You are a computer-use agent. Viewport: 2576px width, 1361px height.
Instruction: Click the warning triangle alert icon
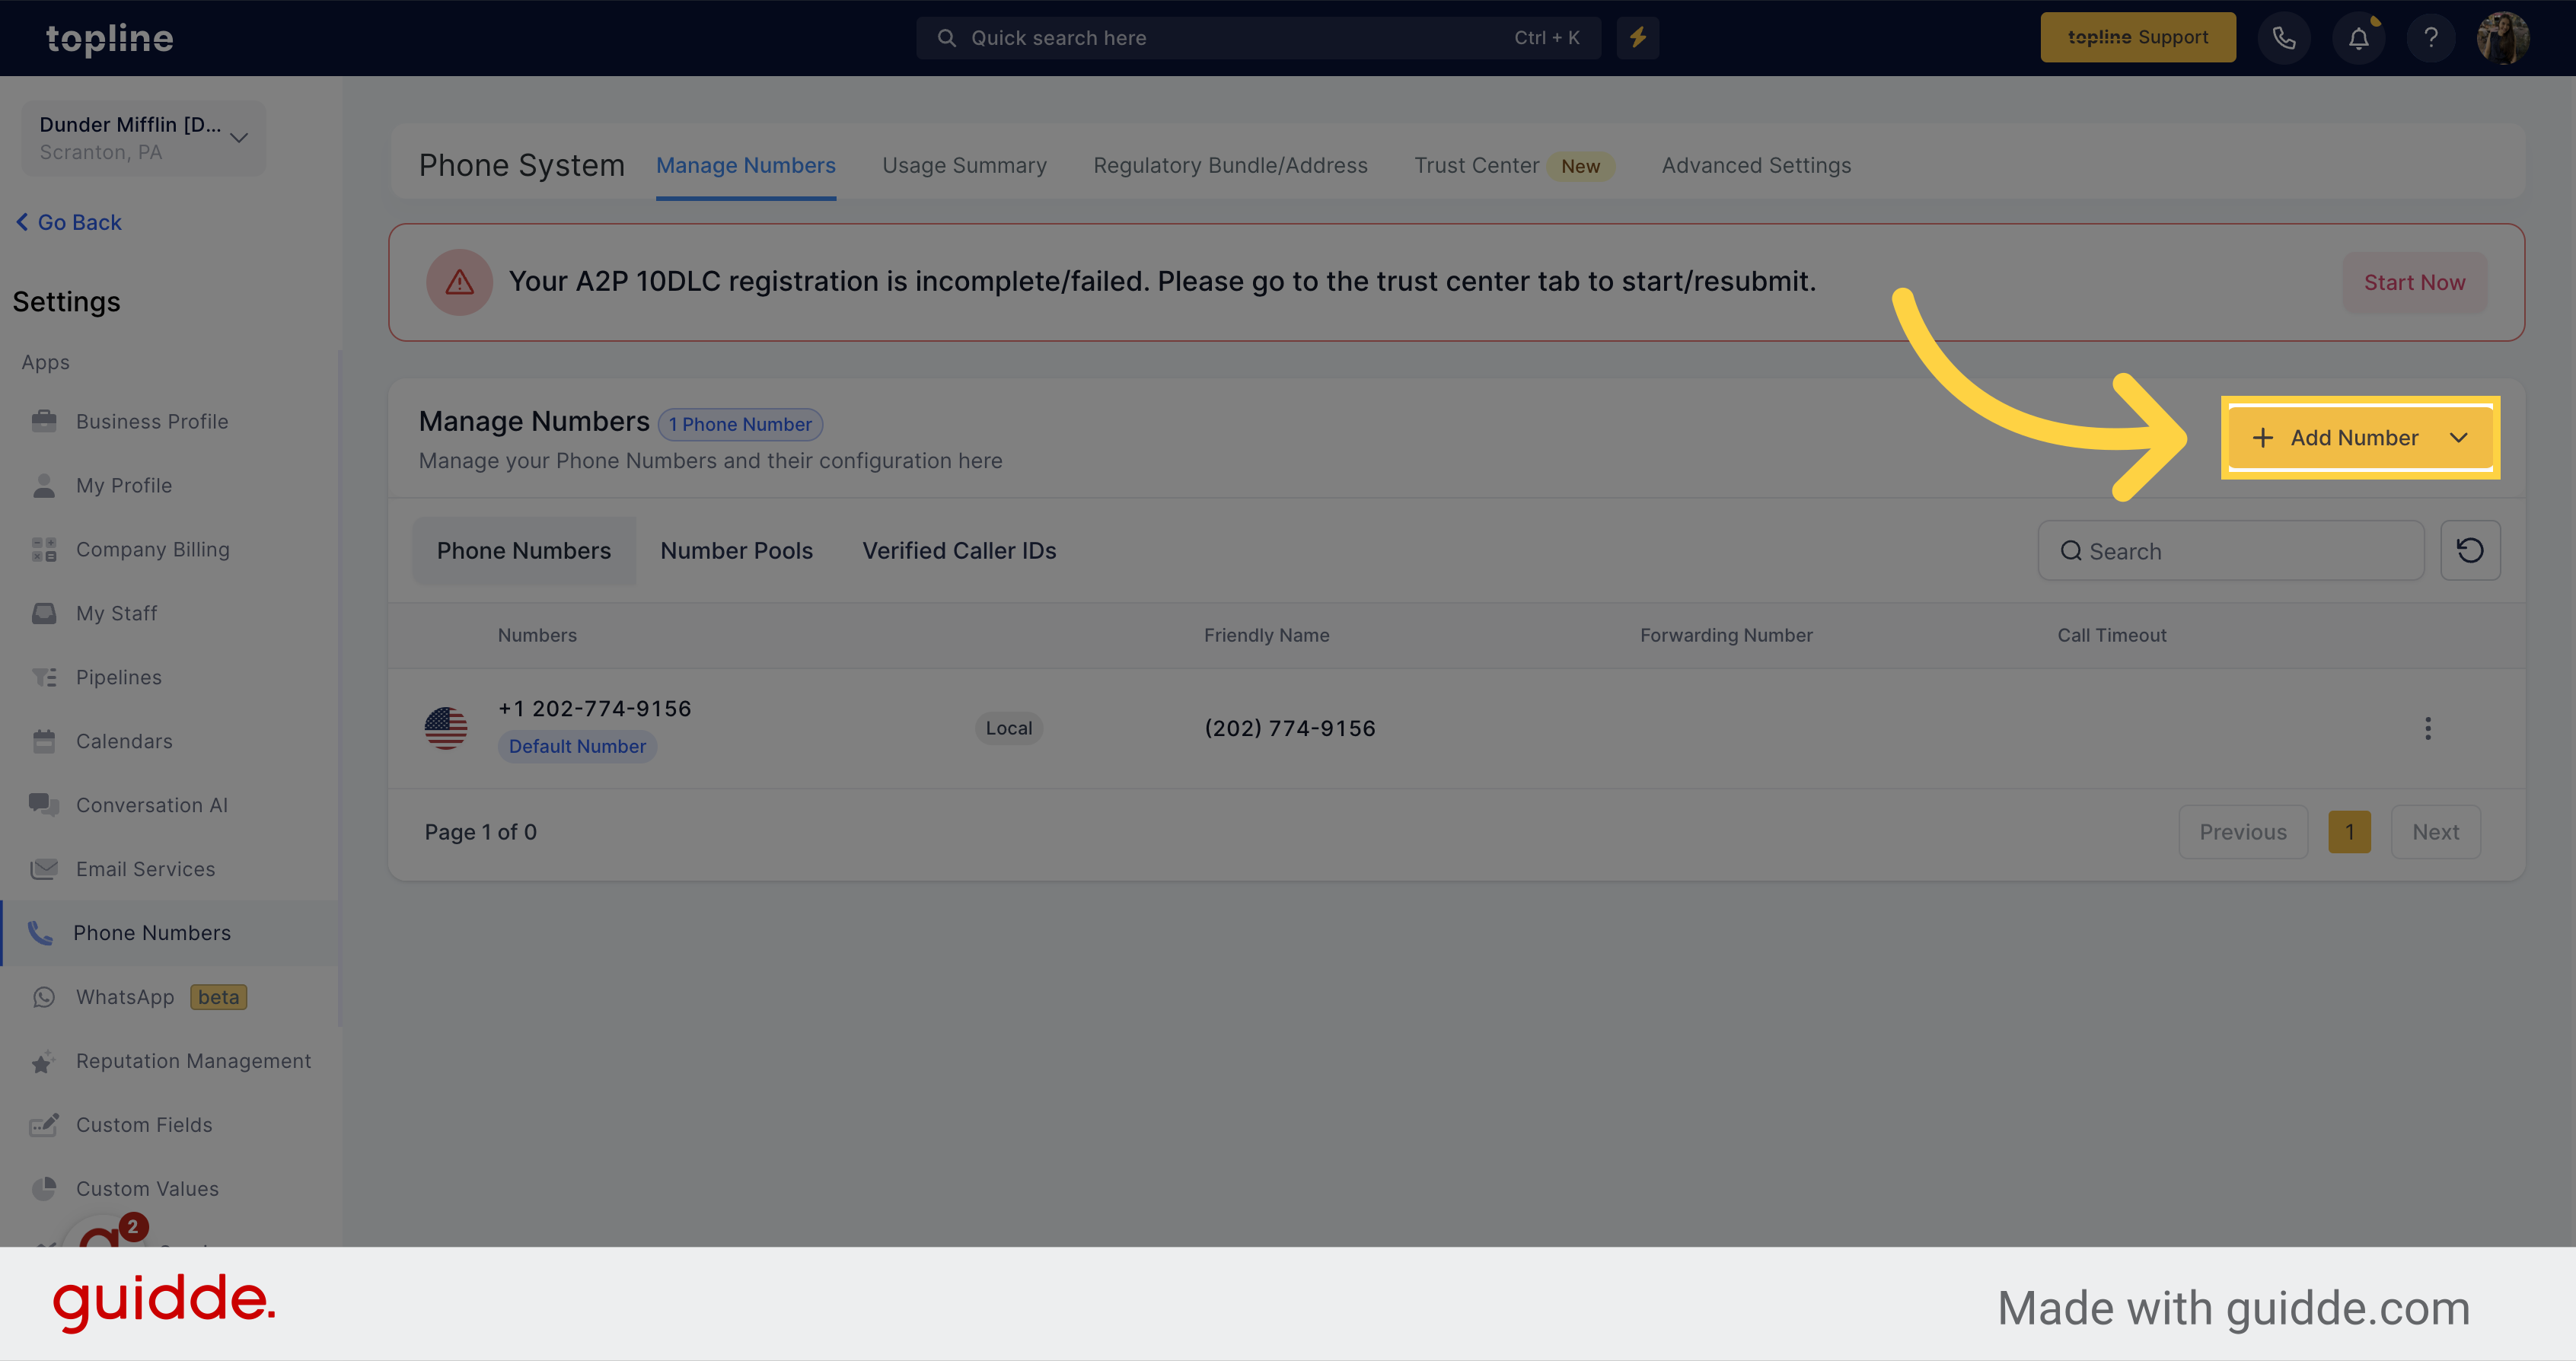459,282
